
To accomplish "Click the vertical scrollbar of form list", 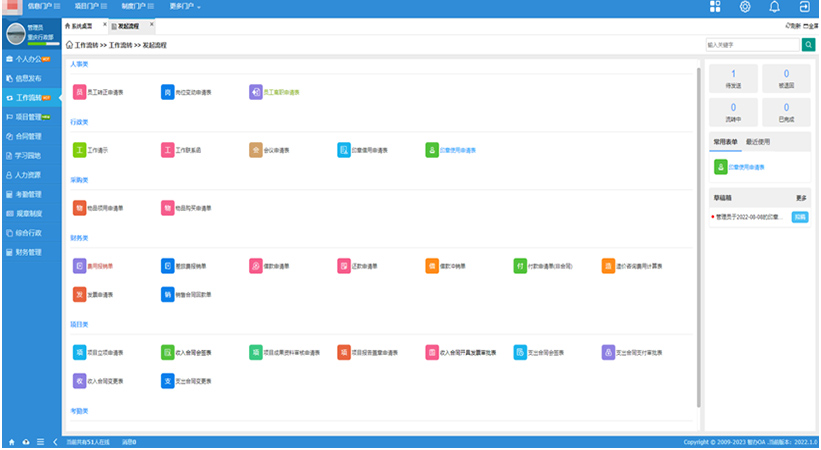I will (698, 237).
